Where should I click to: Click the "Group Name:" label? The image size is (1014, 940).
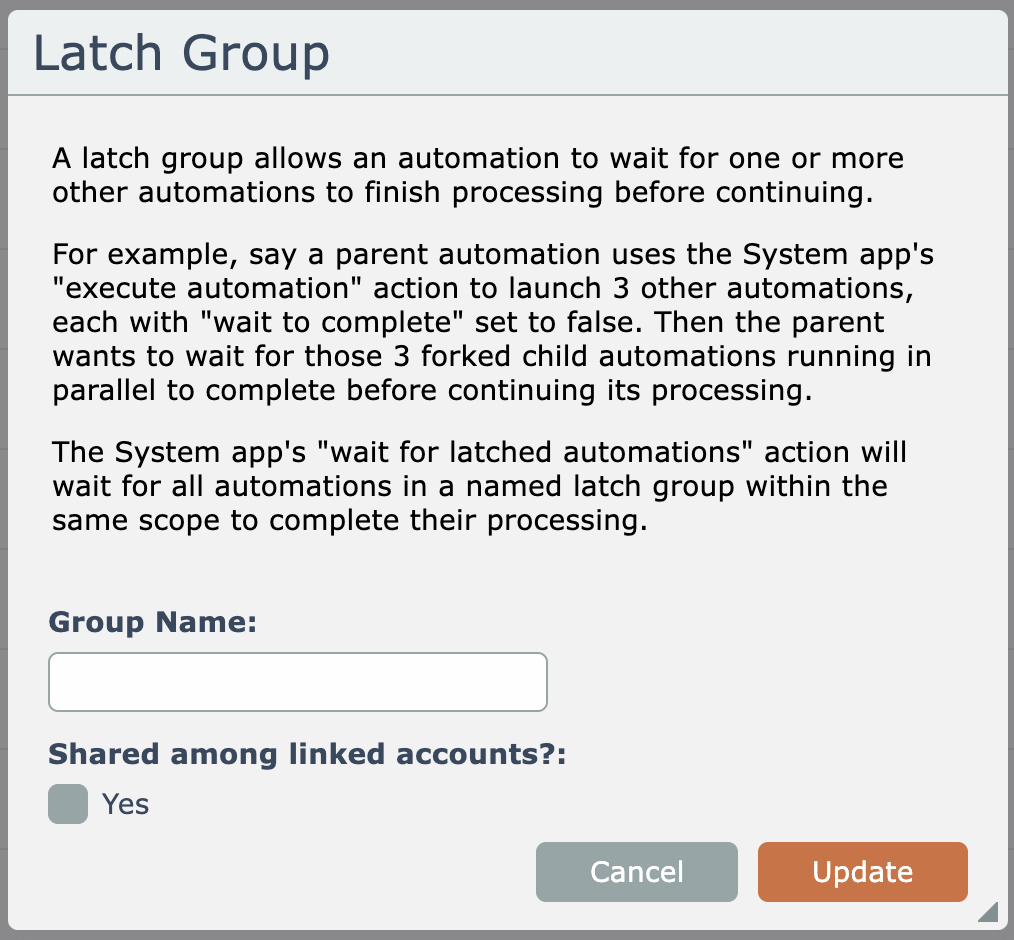tap(153, 622)
